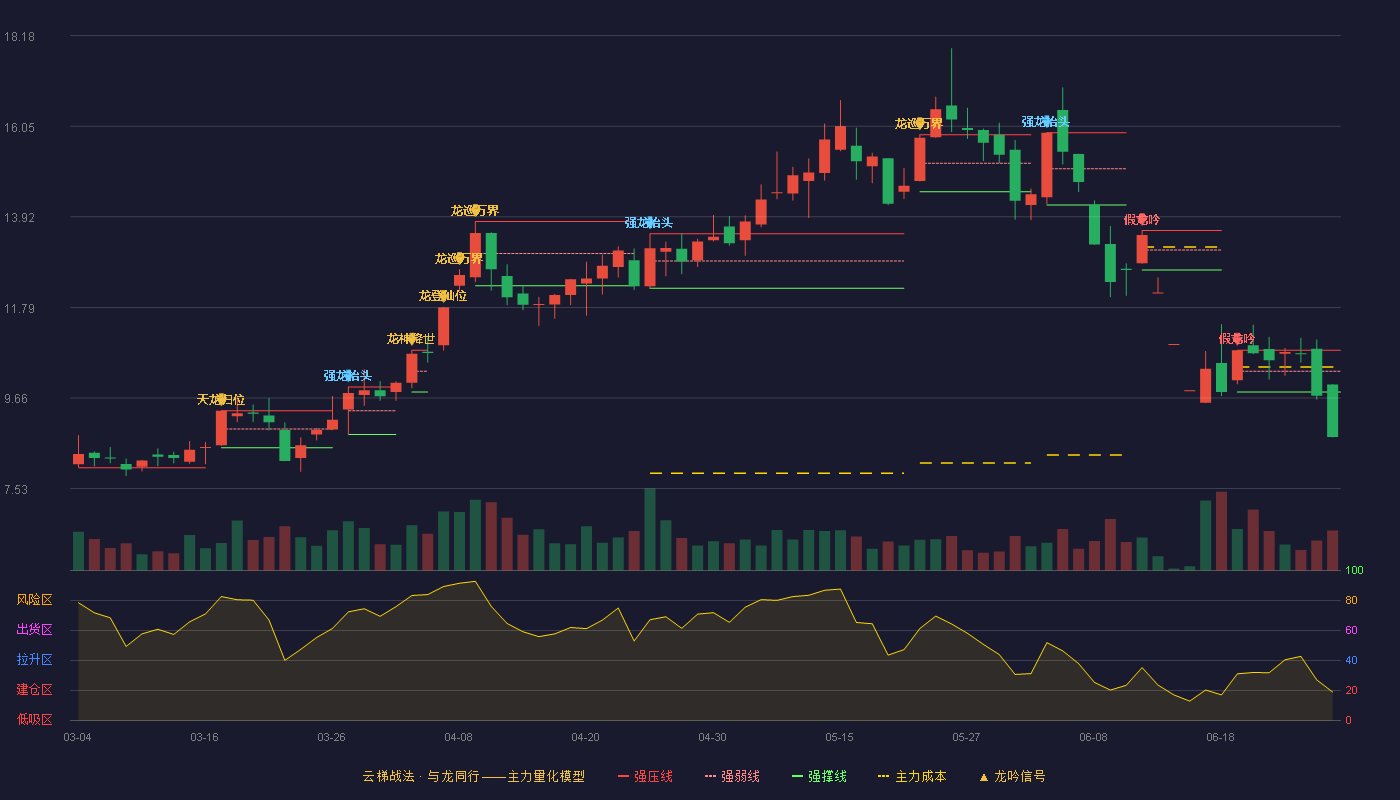Toggle the 主力成本 legend entry
This screenshot has width=1400, height=800.
click(x=912, y=776)
